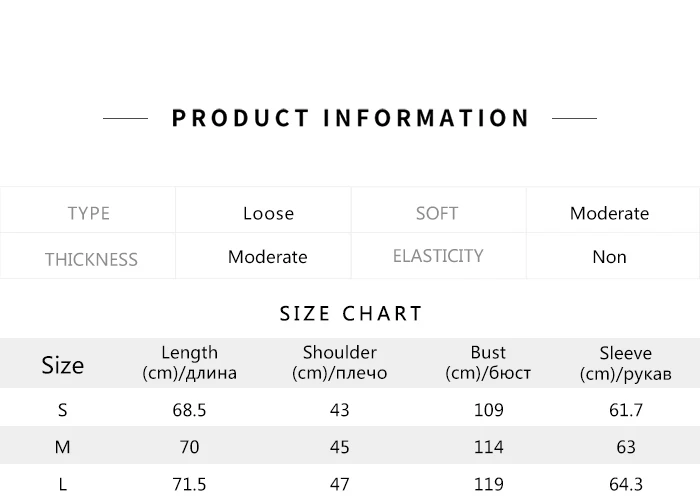
Task: Click the SIZE CHART heading
Action: 351,314
